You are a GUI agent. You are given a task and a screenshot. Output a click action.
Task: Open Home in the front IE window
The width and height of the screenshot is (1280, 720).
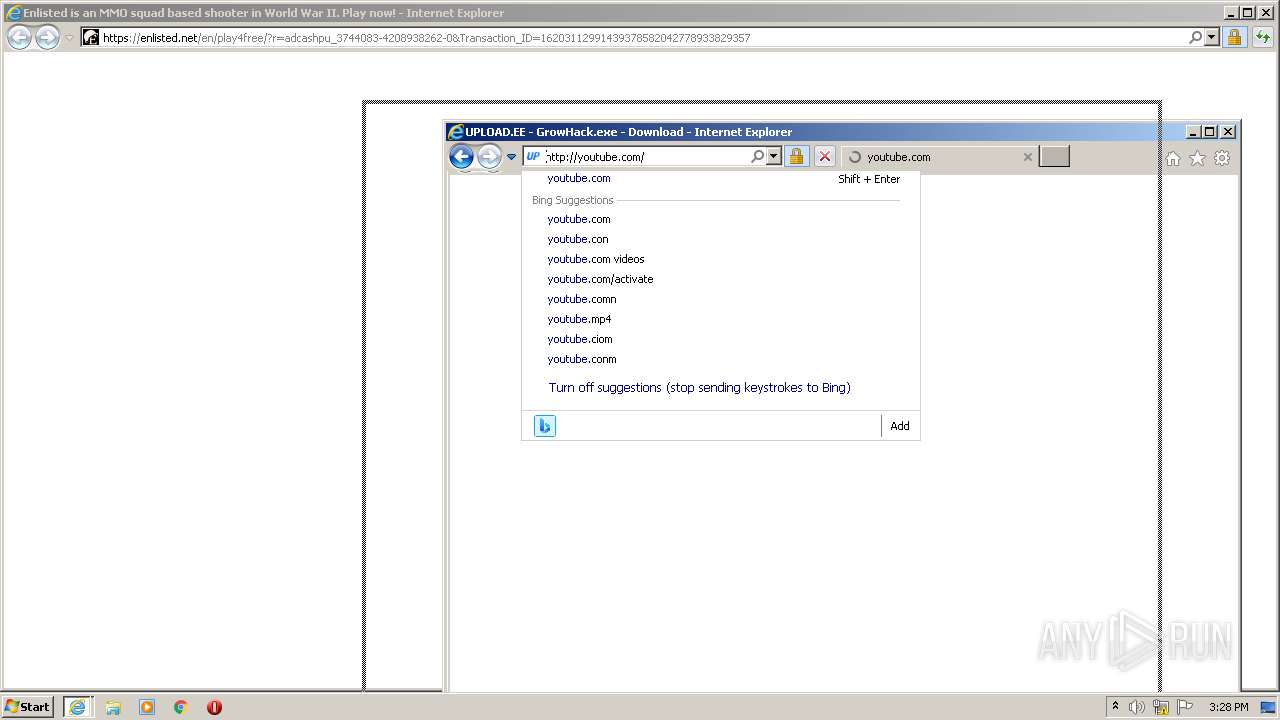click(x=1173, y=158)
